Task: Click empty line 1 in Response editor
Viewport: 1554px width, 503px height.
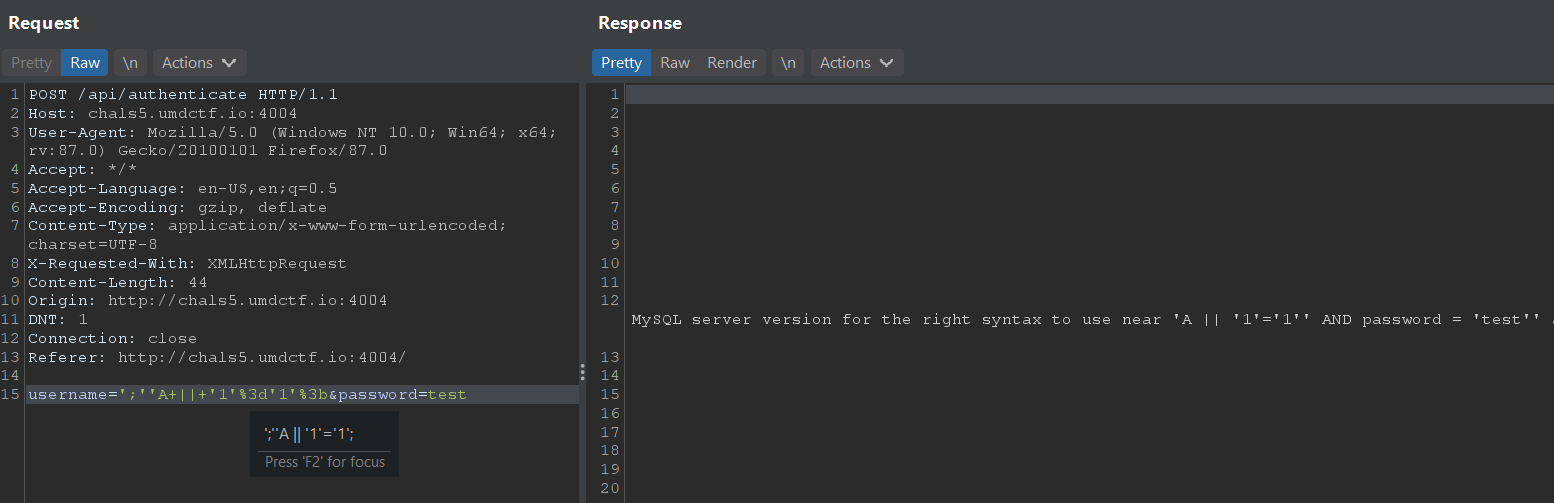Action: (x=1090, y=94)
